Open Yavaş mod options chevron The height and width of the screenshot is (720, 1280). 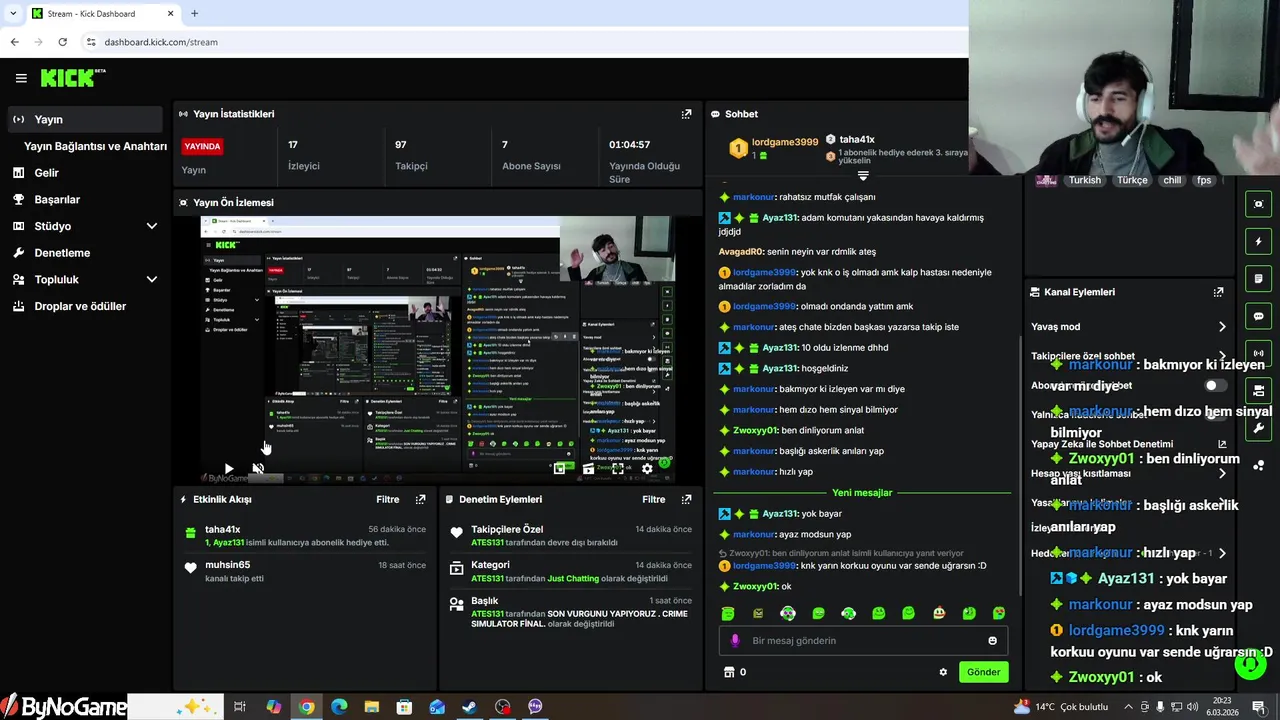pyautogui.click(x=1221, y=327)
